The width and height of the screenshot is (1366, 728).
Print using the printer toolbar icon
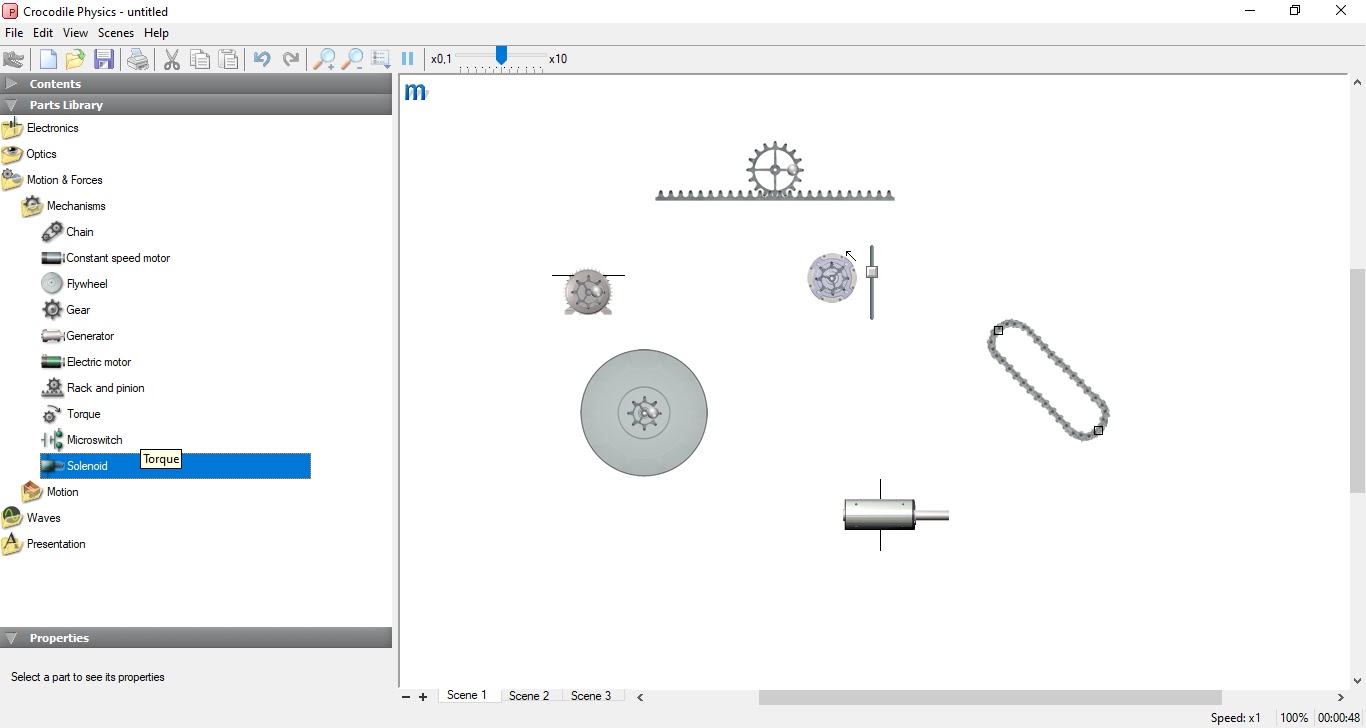(138, 59)
